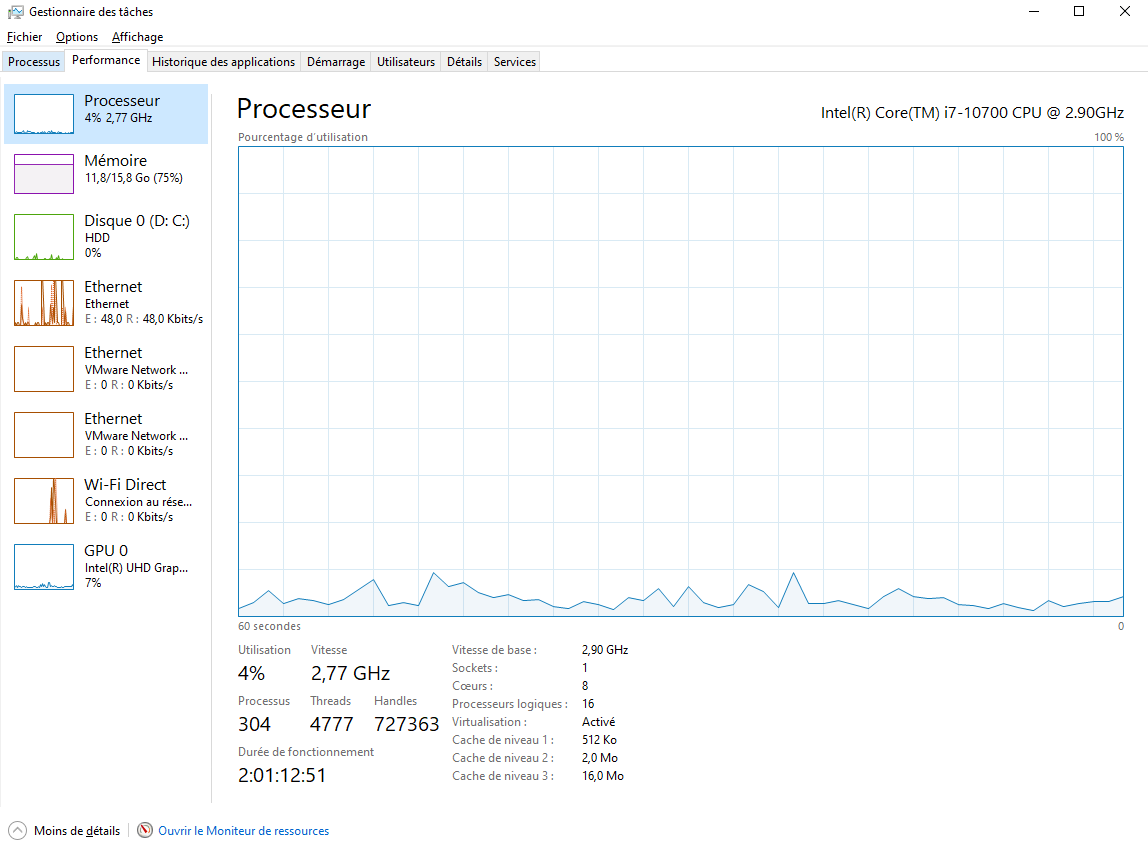Switch to the Détails tab

tap(464, 62)
